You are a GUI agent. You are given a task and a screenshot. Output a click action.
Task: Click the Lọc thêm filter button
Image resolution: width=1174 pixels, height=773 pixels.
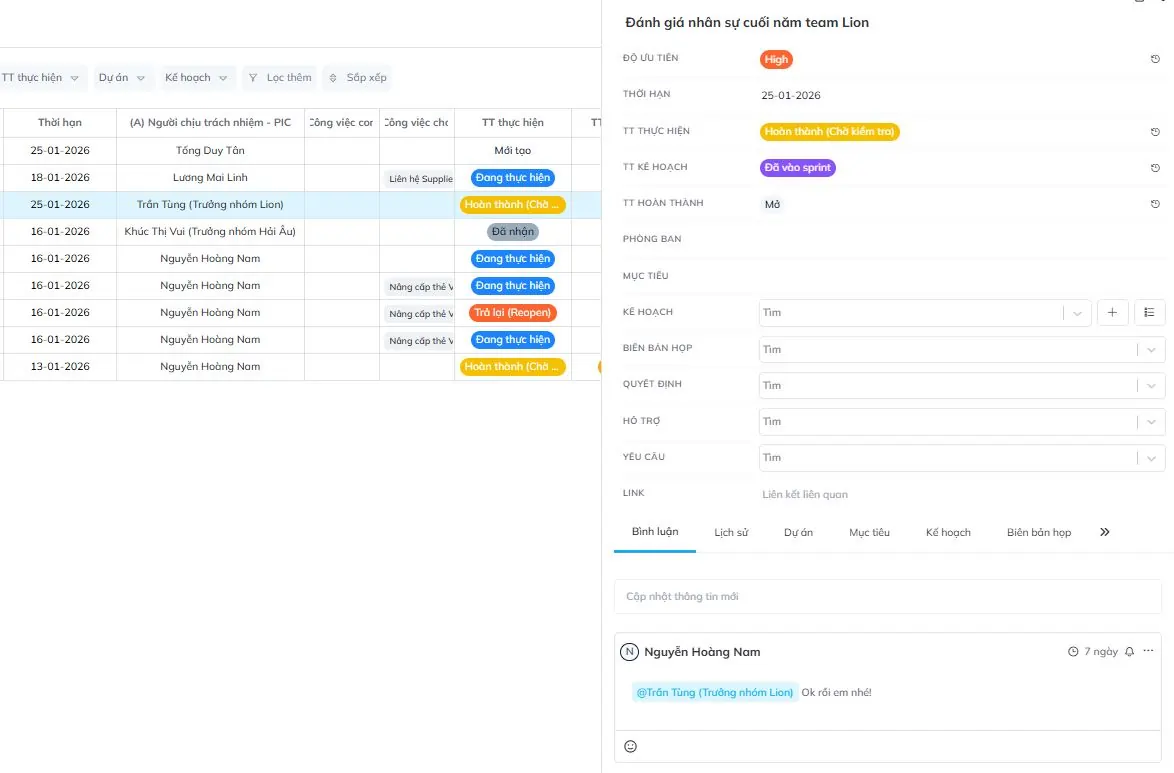(x=280, y=77)
